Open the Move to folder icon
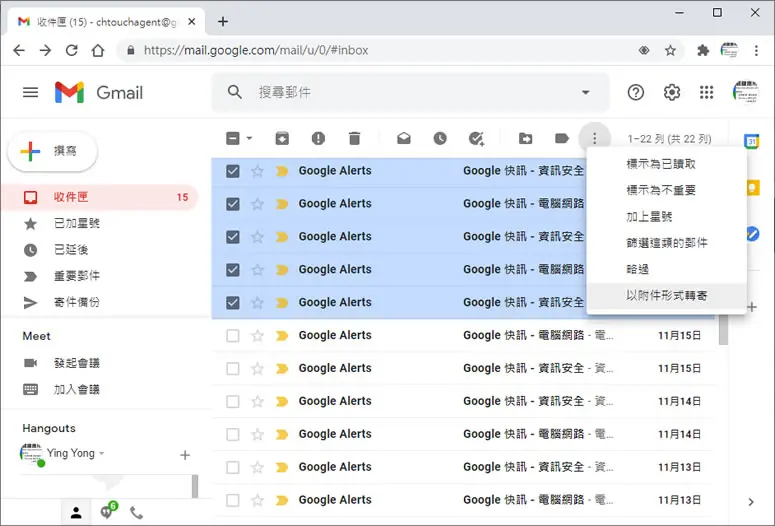Image resolution: width=775 pixels, height=526 pixels. tap(525, 138)
